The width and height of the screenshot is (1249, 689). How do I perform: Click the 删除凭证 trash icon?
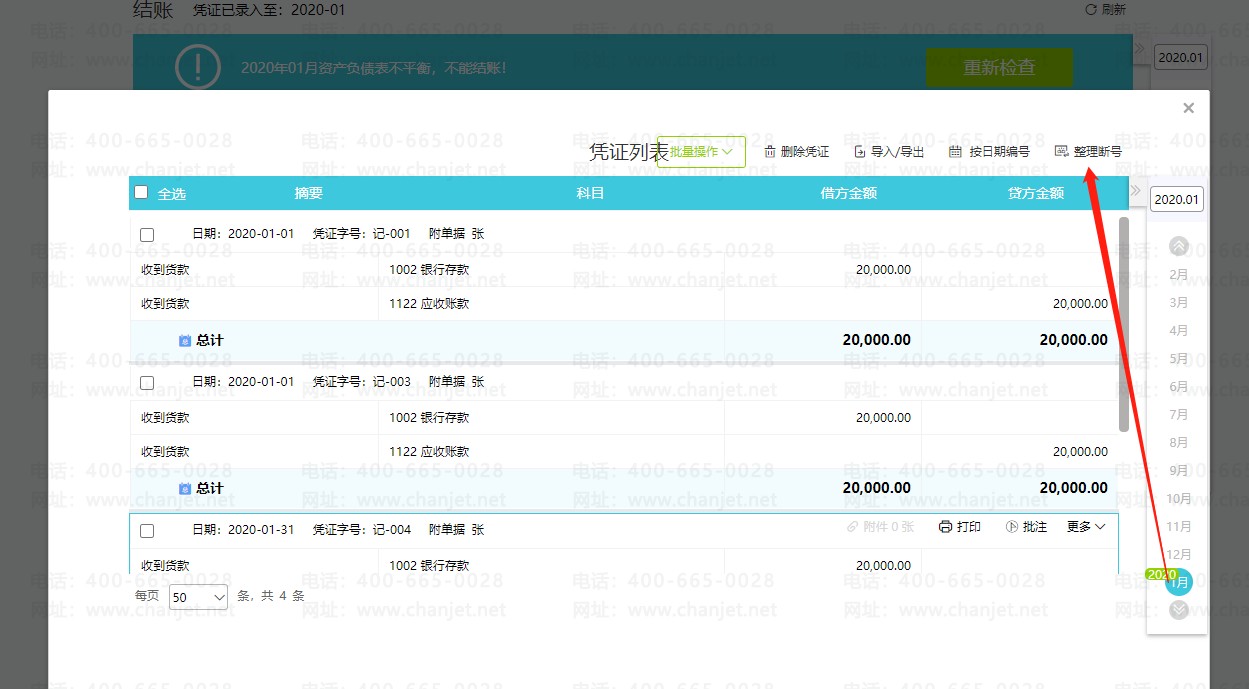pos(770,152)
